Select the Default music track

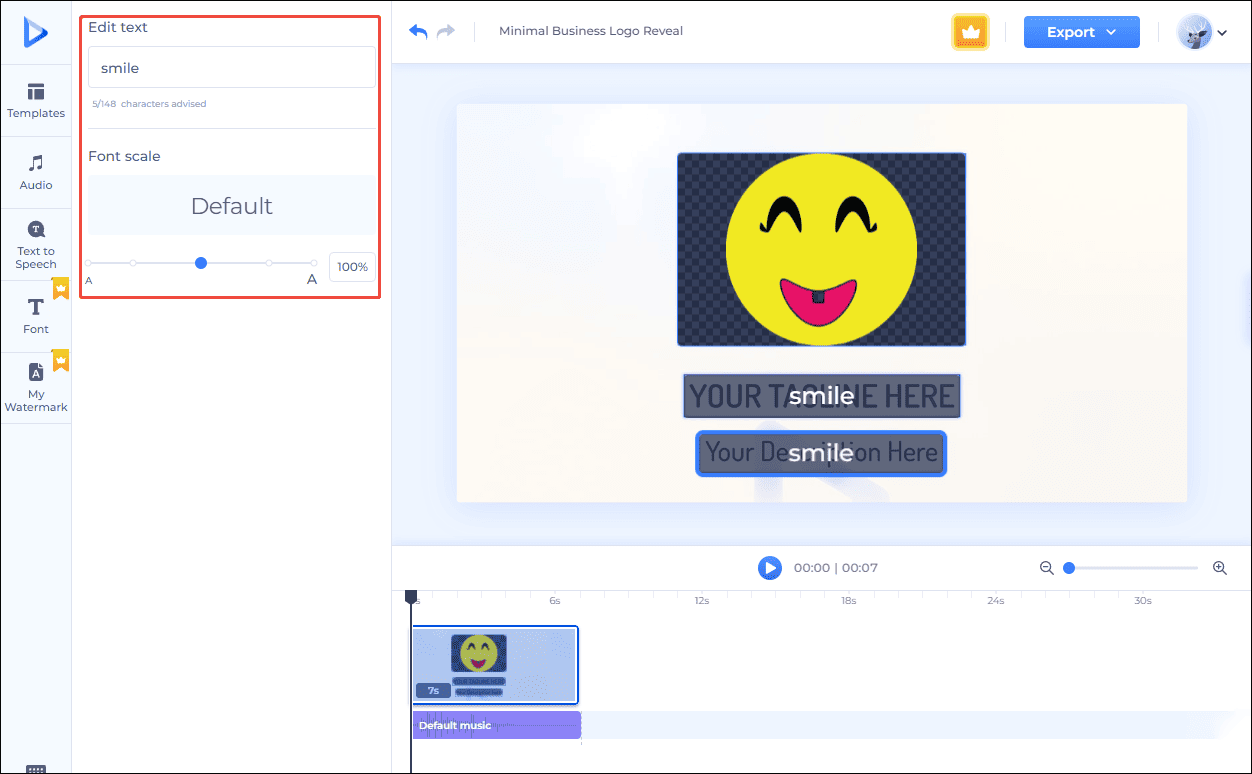[497, 724]
